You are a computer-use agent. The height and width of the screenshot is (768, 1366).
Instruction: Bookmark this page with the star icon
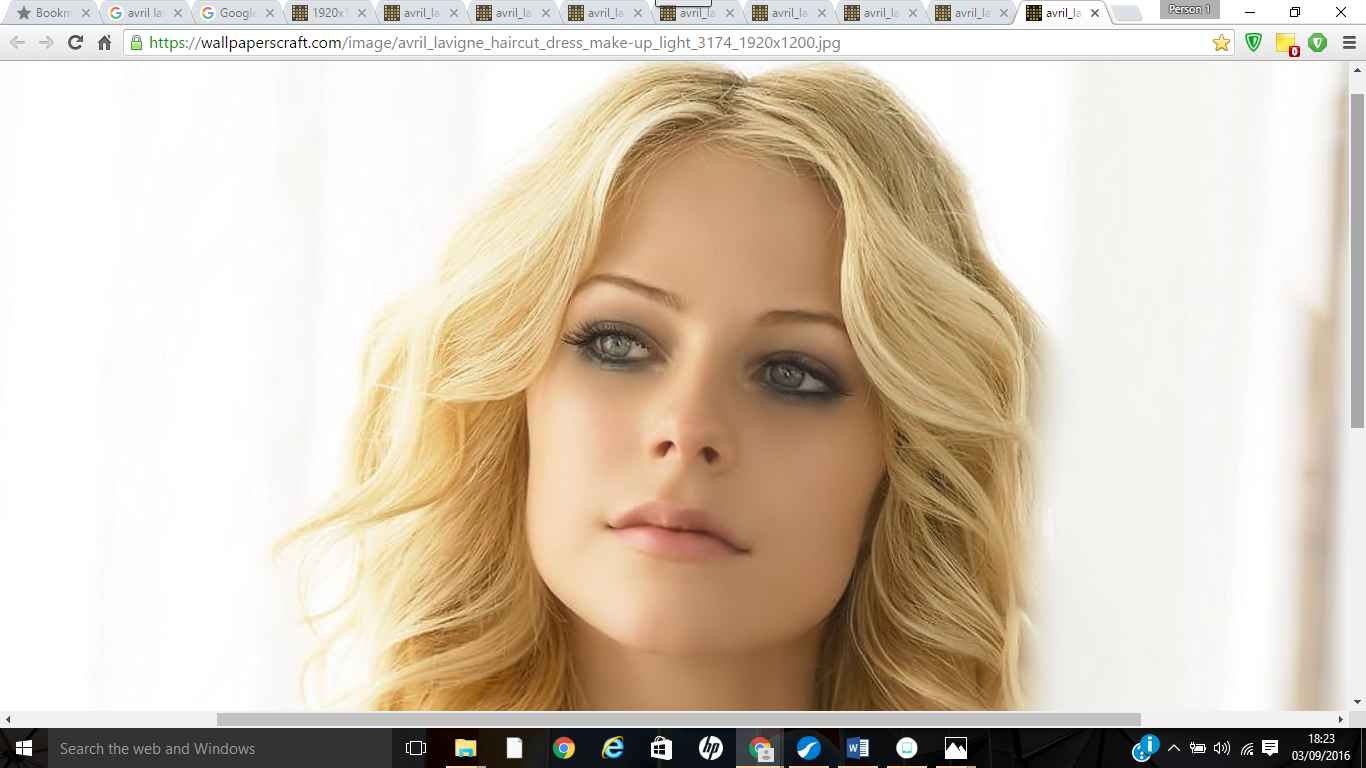pyautogui.click(x=1221, y=43)
